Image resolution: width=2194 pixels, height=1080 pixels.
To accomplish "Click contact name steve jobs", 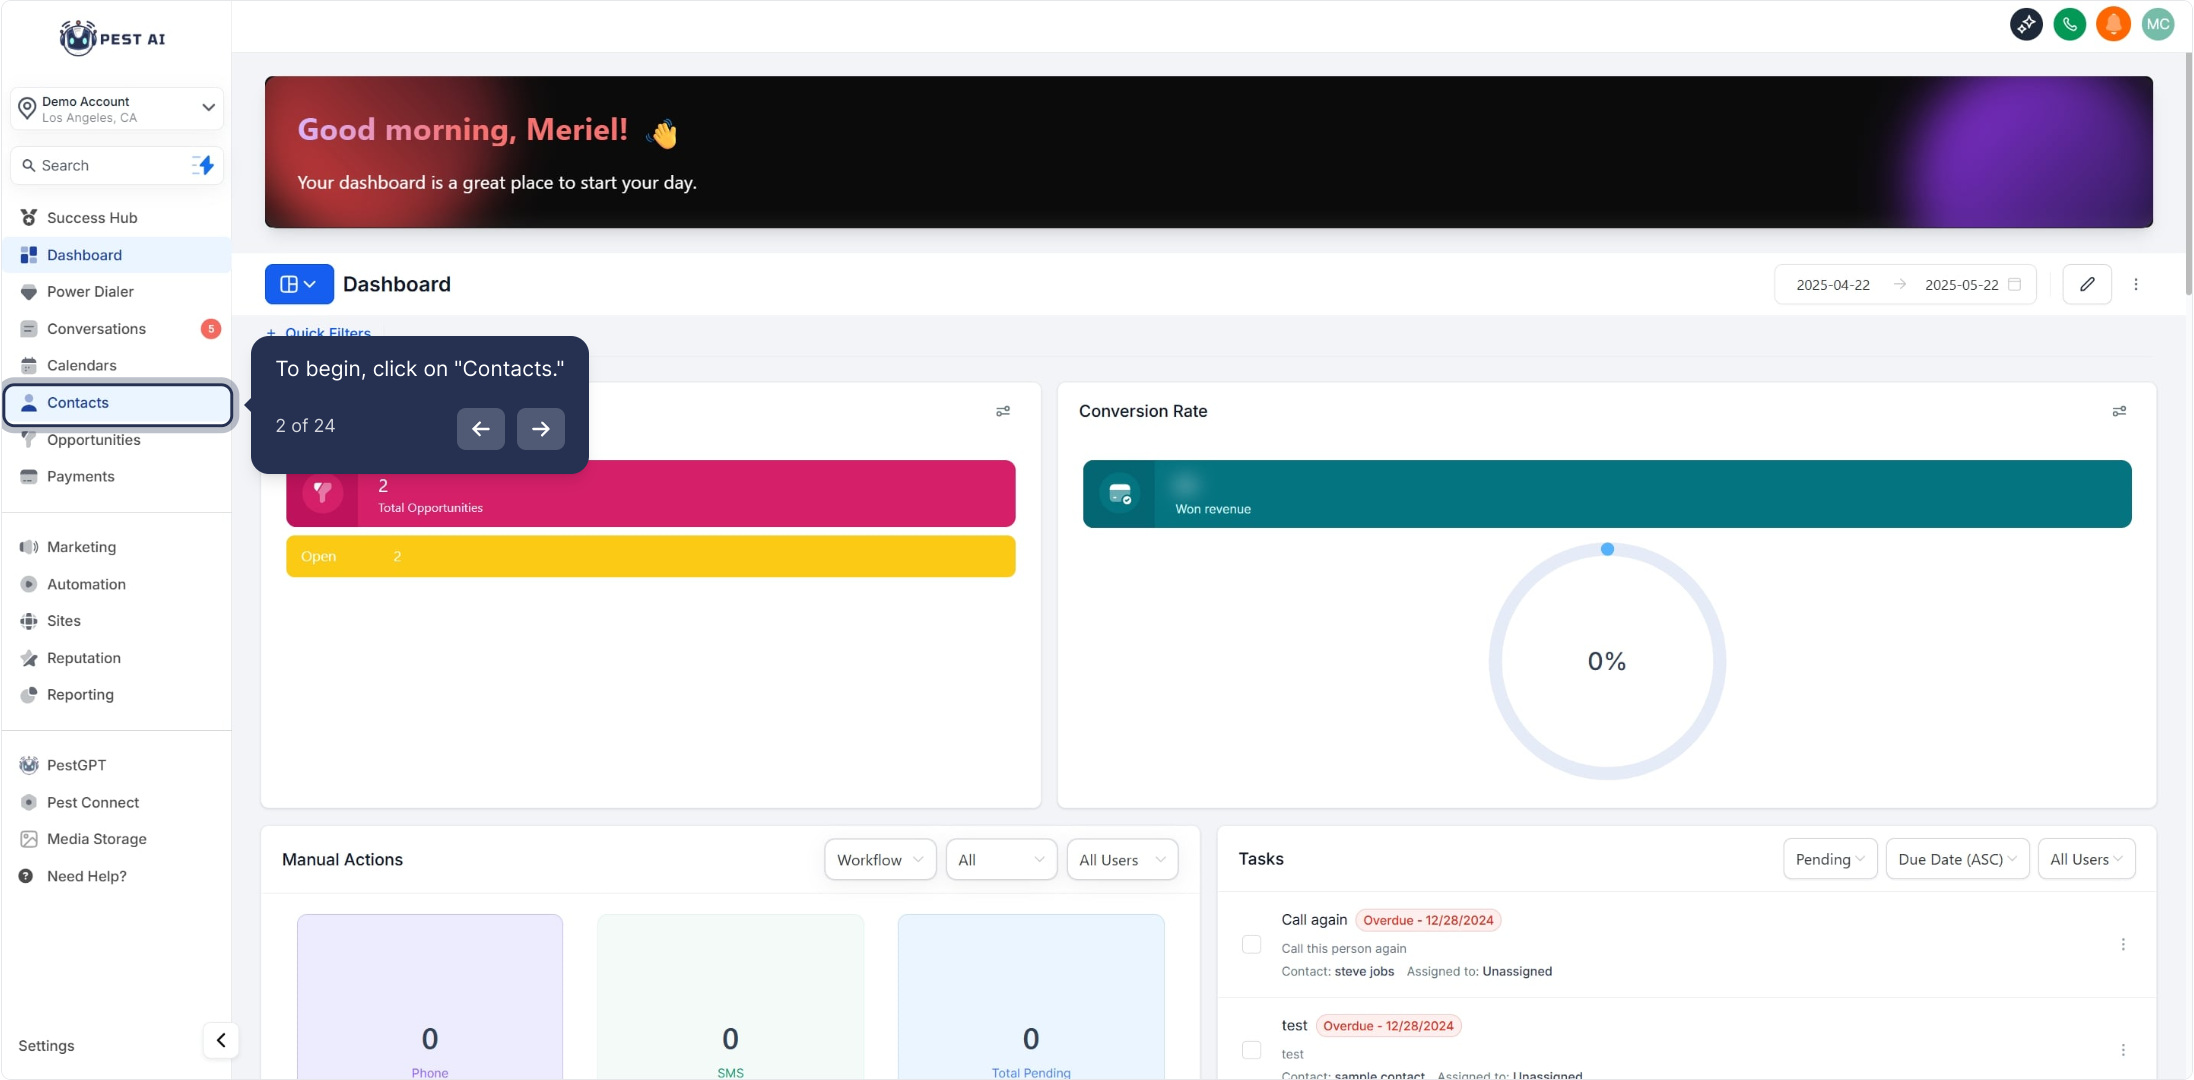I will (1364, 971).
